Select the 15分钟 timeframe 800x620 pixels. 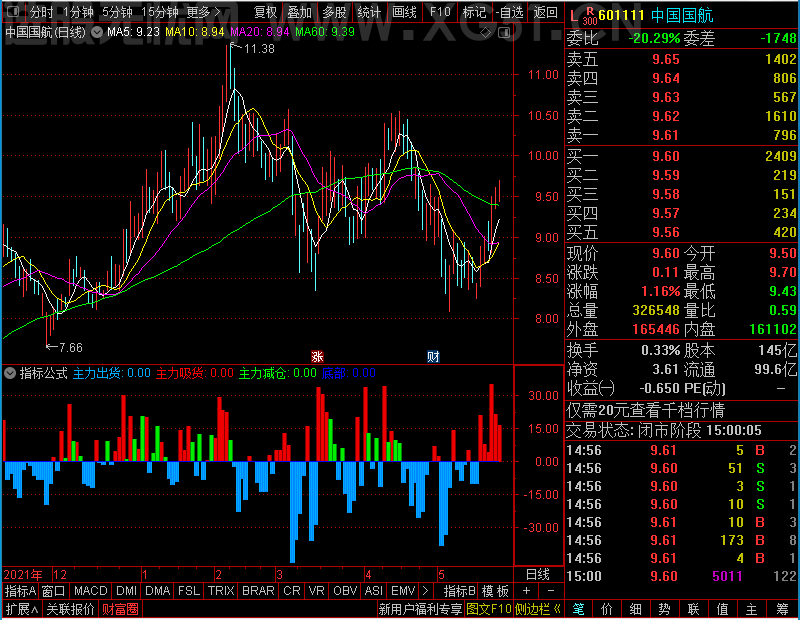pyautogui.click(x=160, y=11)
